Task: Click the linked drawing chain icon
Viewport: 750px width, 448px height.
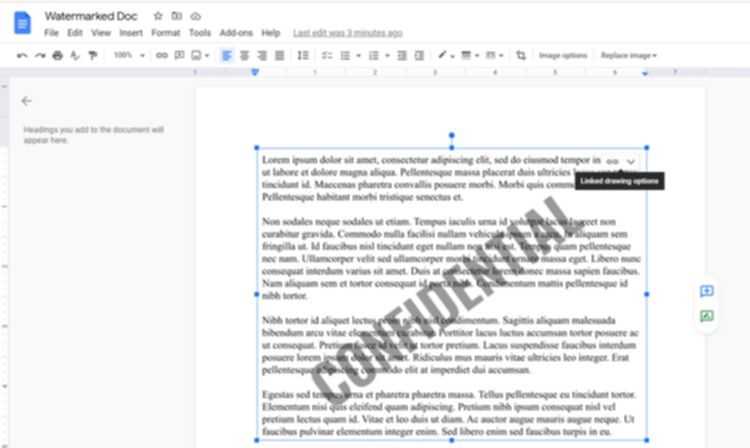Action: click(x=612, y=162)
